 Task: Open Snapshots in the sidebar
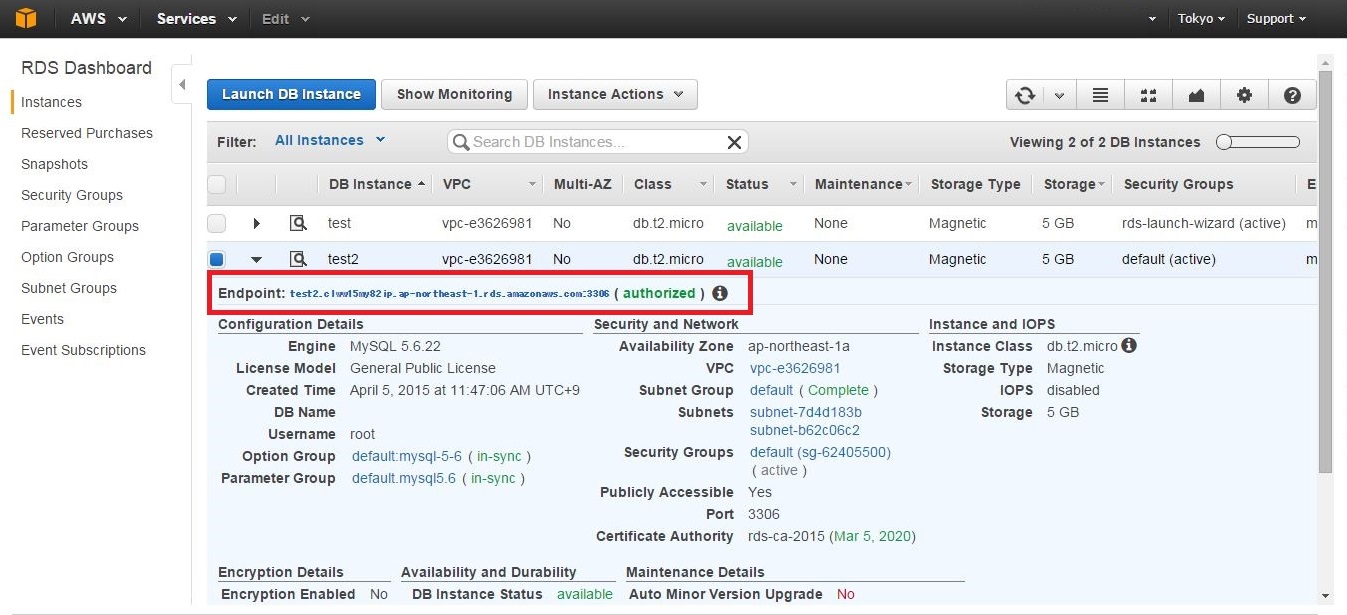click(55, 164)
